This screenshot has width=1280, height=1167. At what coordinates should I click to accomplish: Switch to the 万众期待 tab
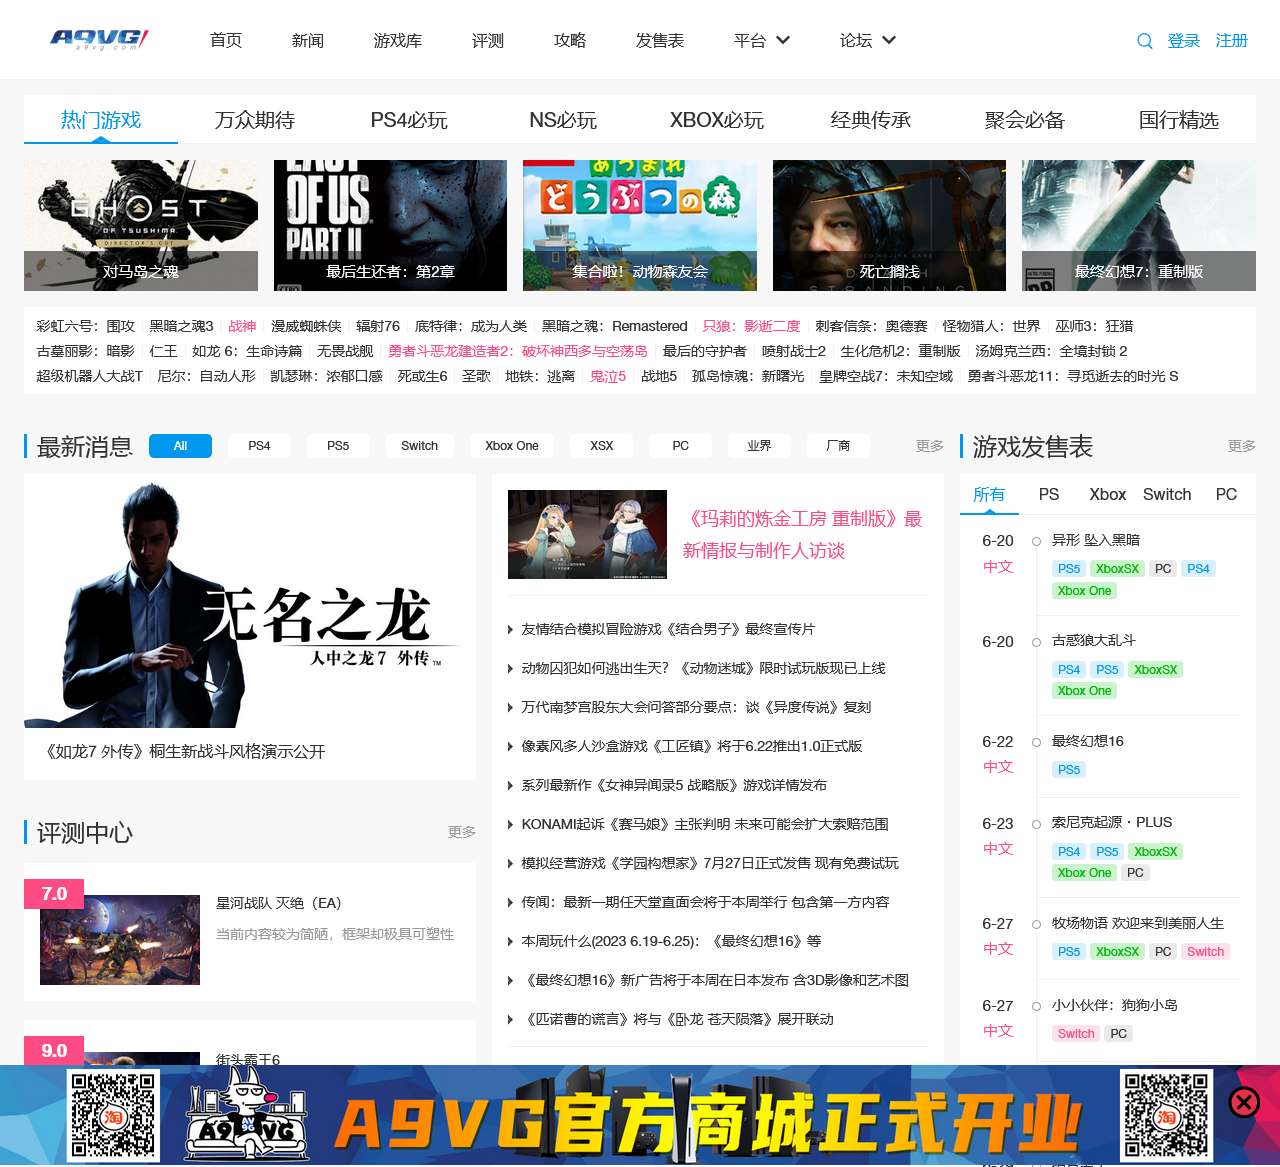pyautogui.click(x=255, y=120)
